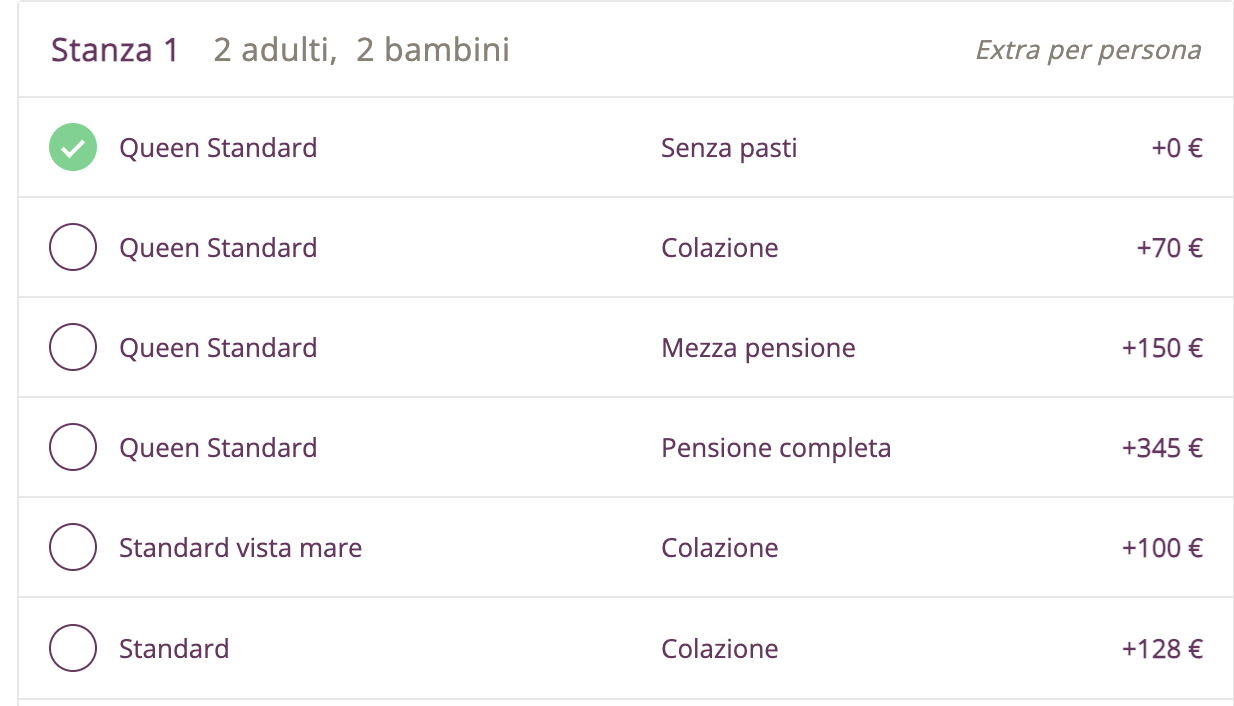Click the Standard vista mare room name
Viewport: 1234px width, 706px height.
pos(240,548)
